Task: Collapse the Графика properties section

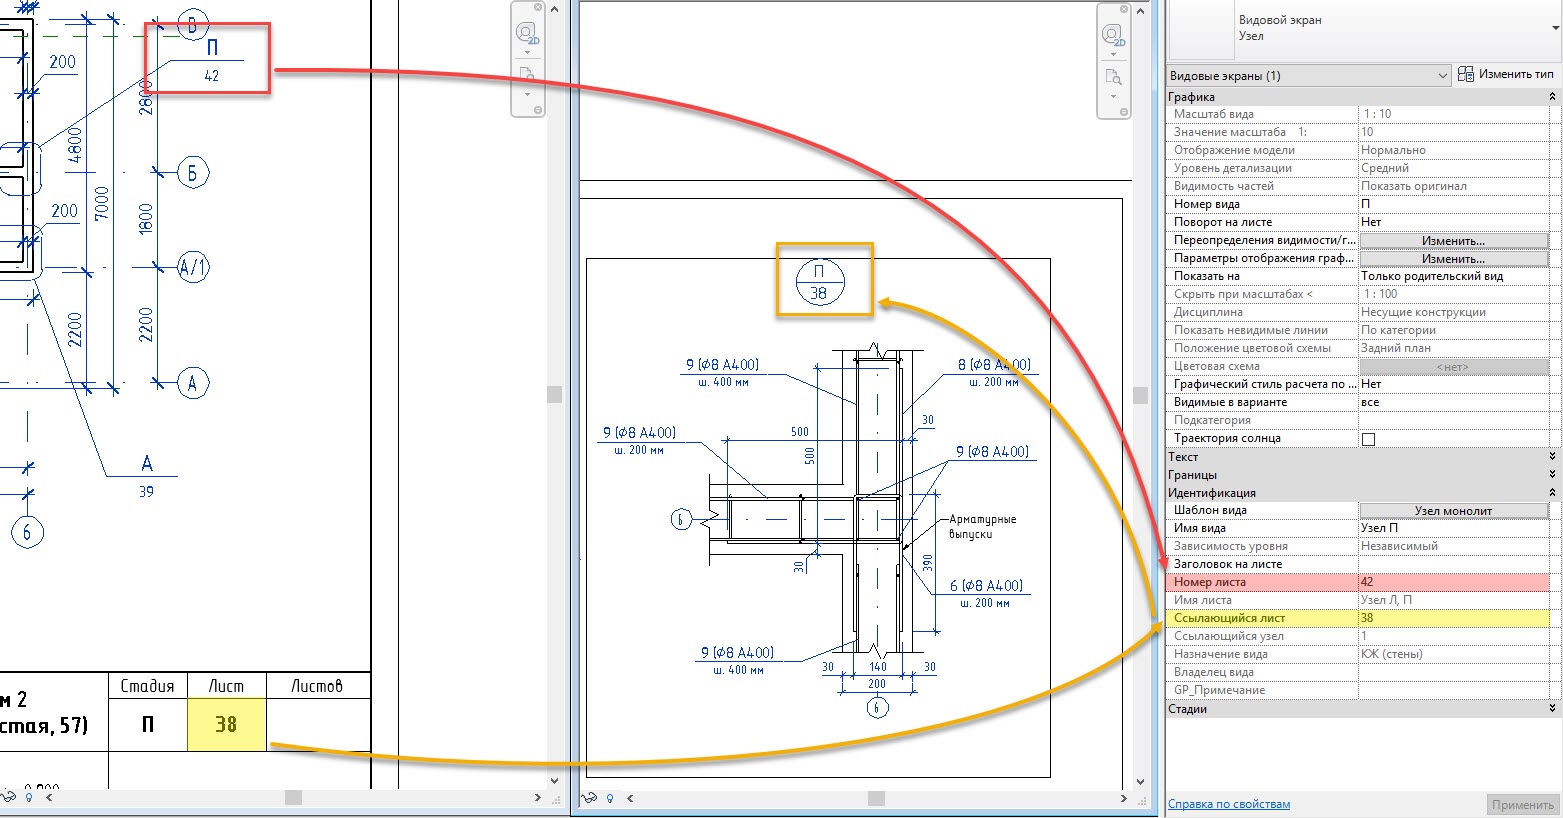Action: 1552,97
